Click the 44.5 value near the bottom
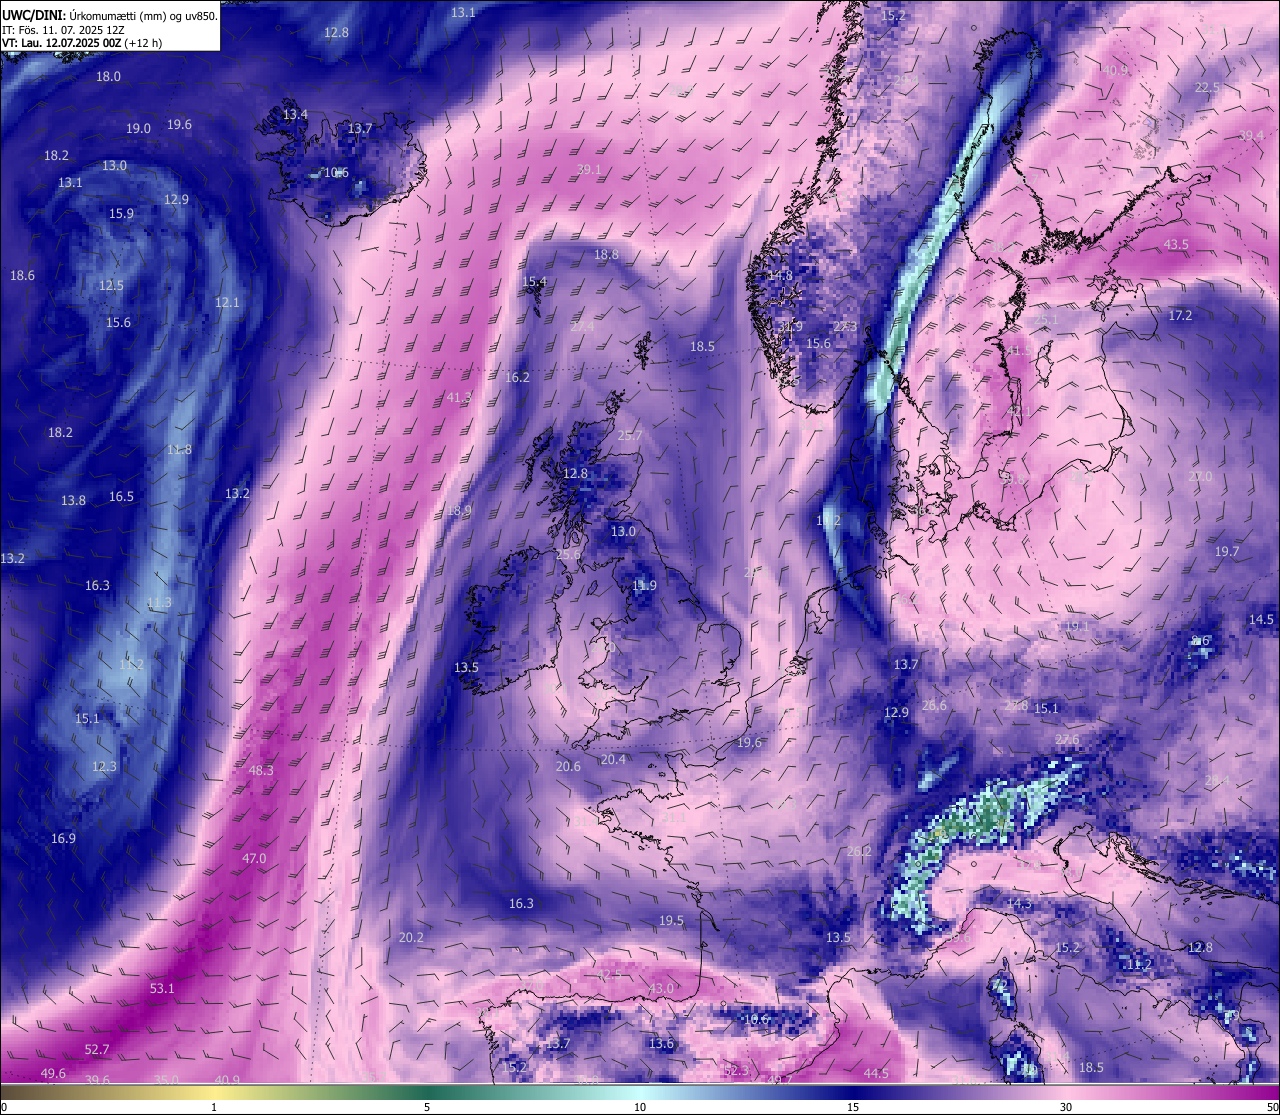 (876, 1073)
